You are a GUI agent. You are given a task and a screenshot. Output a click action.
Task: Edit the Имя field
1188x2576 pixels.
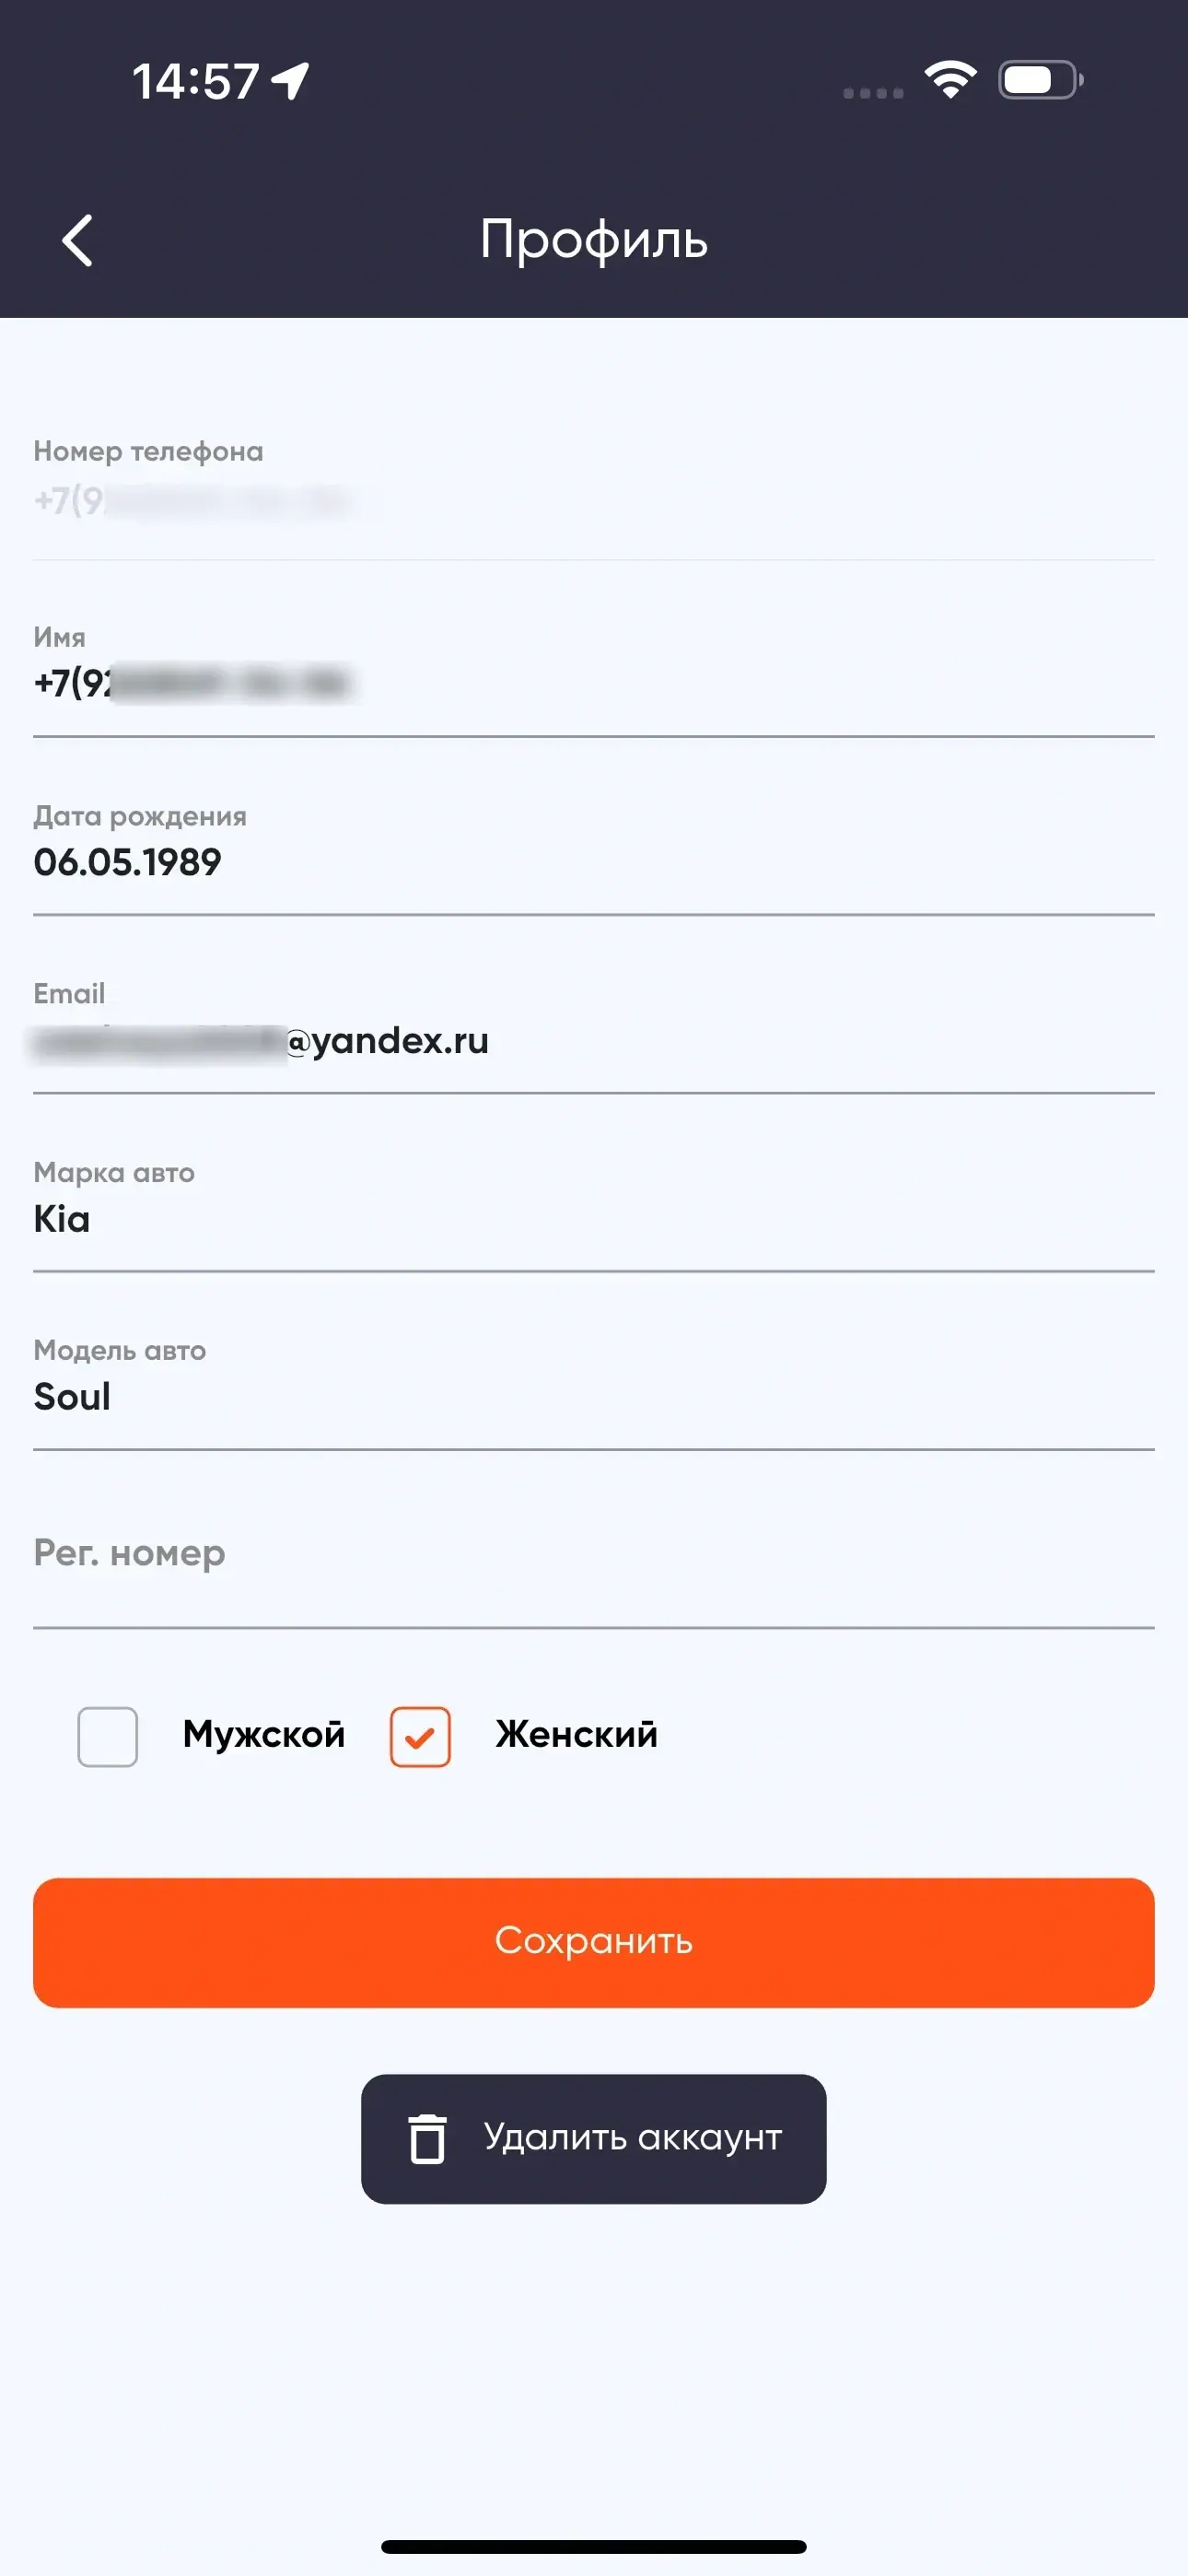594,684
